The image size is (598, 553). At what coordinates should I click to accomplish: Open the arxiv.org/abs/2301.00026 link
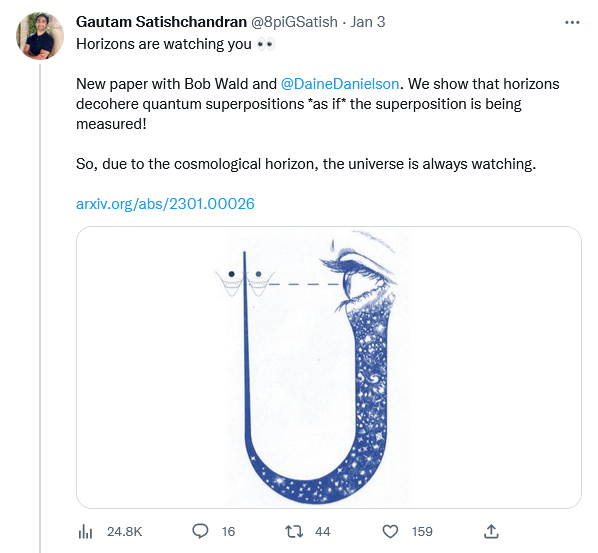point(165,204)
